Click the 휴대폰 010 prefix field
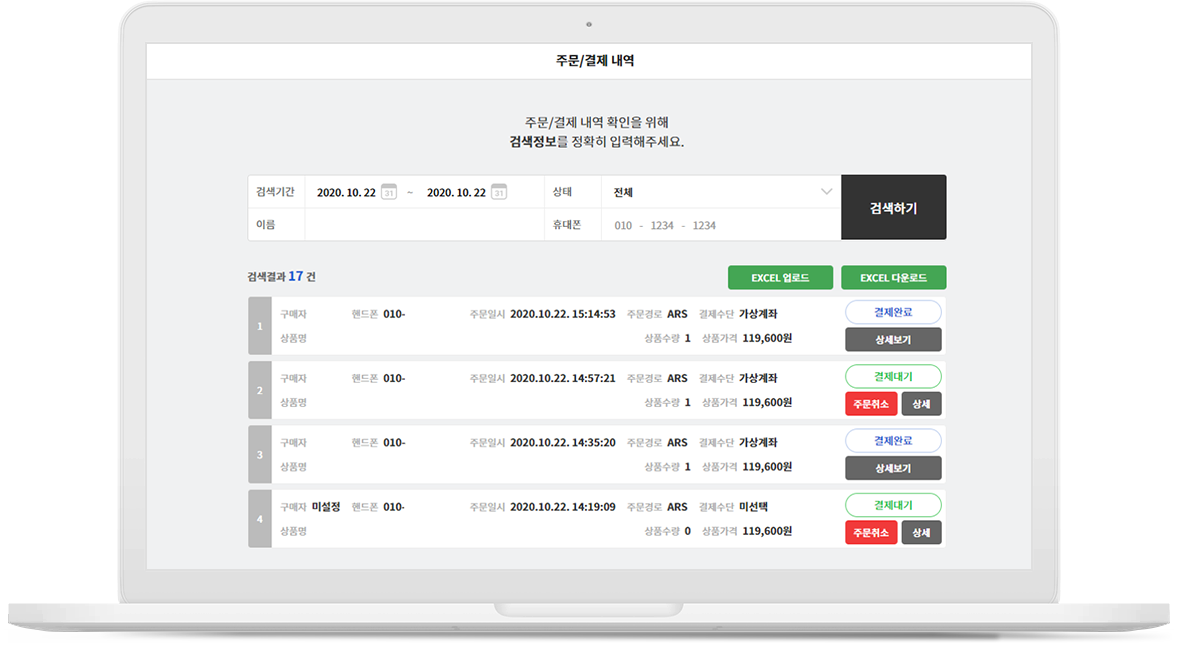The width and height of the screenshot is (1180, 650). tap(623, 225)
